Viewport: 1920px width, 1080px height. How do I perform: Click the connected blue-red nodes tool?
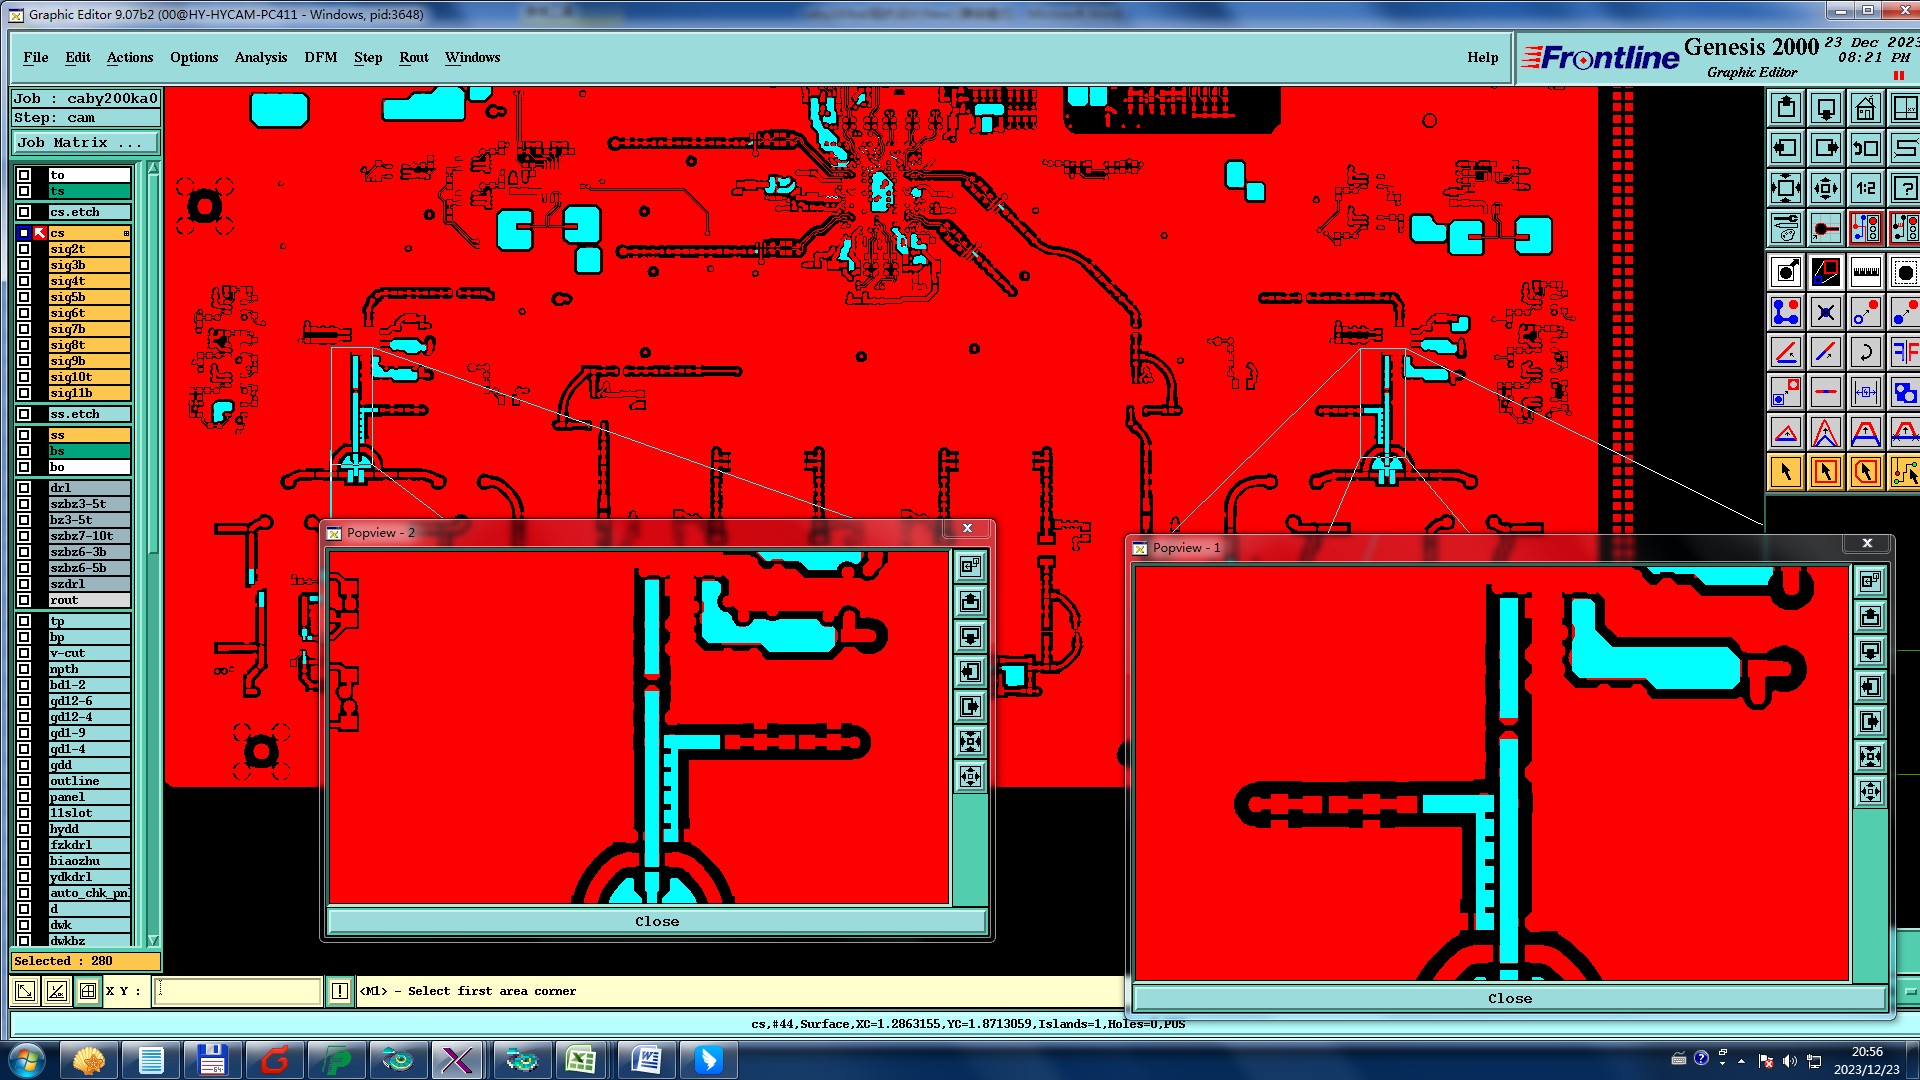click(1786, 312)
